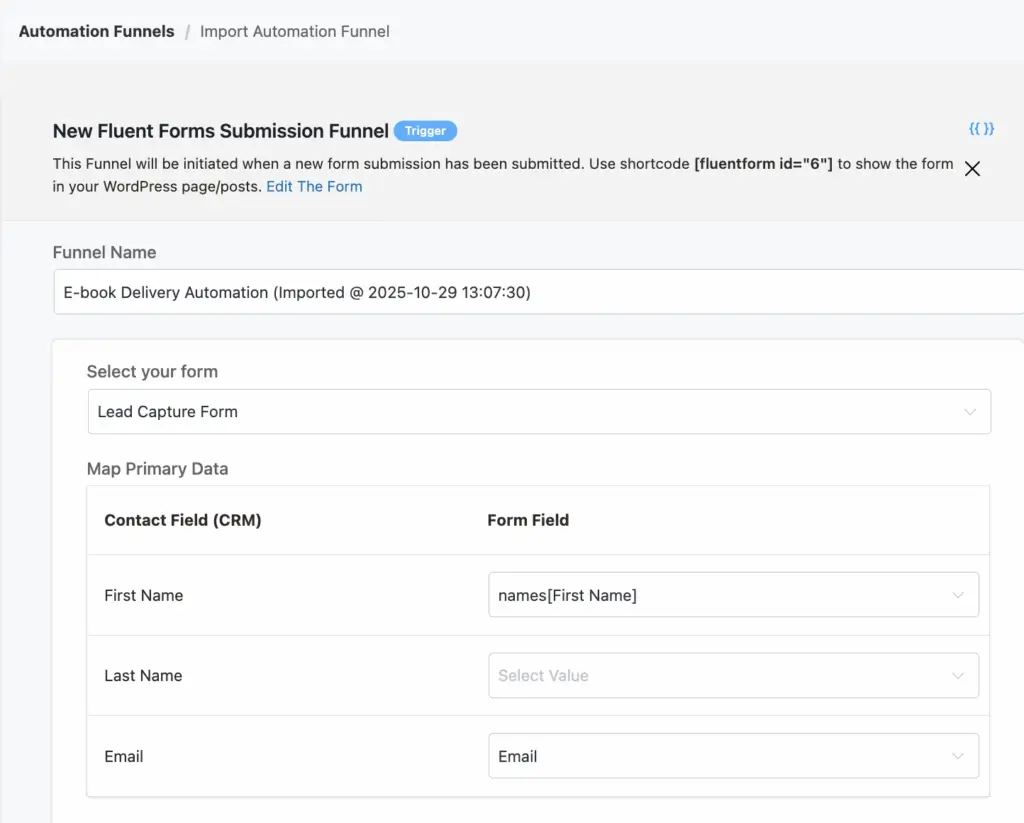Open the Email mapping dropdown

(x=700, y=756)
